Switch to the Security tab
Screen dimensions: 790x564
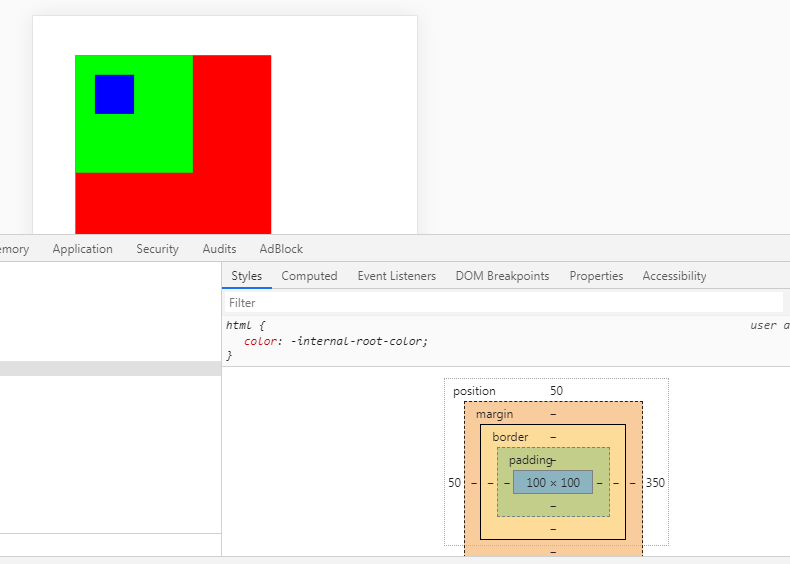157,249
